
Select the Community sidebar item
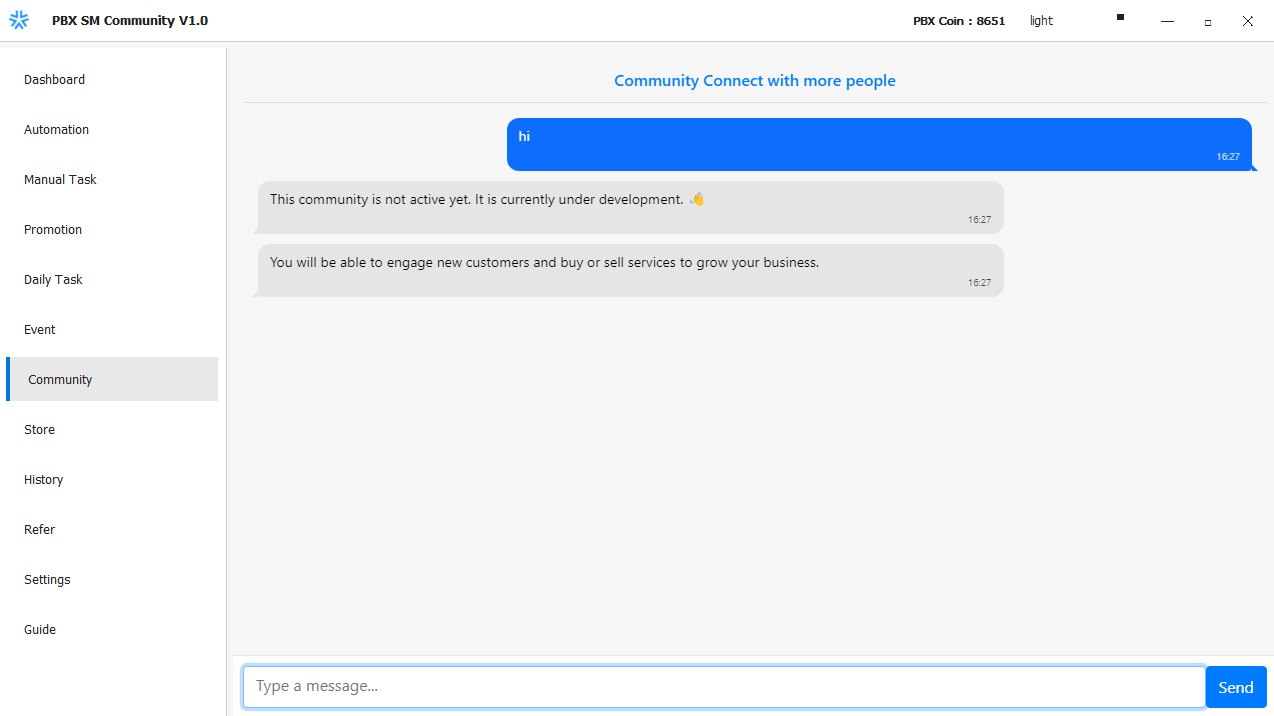pos(61,380)
